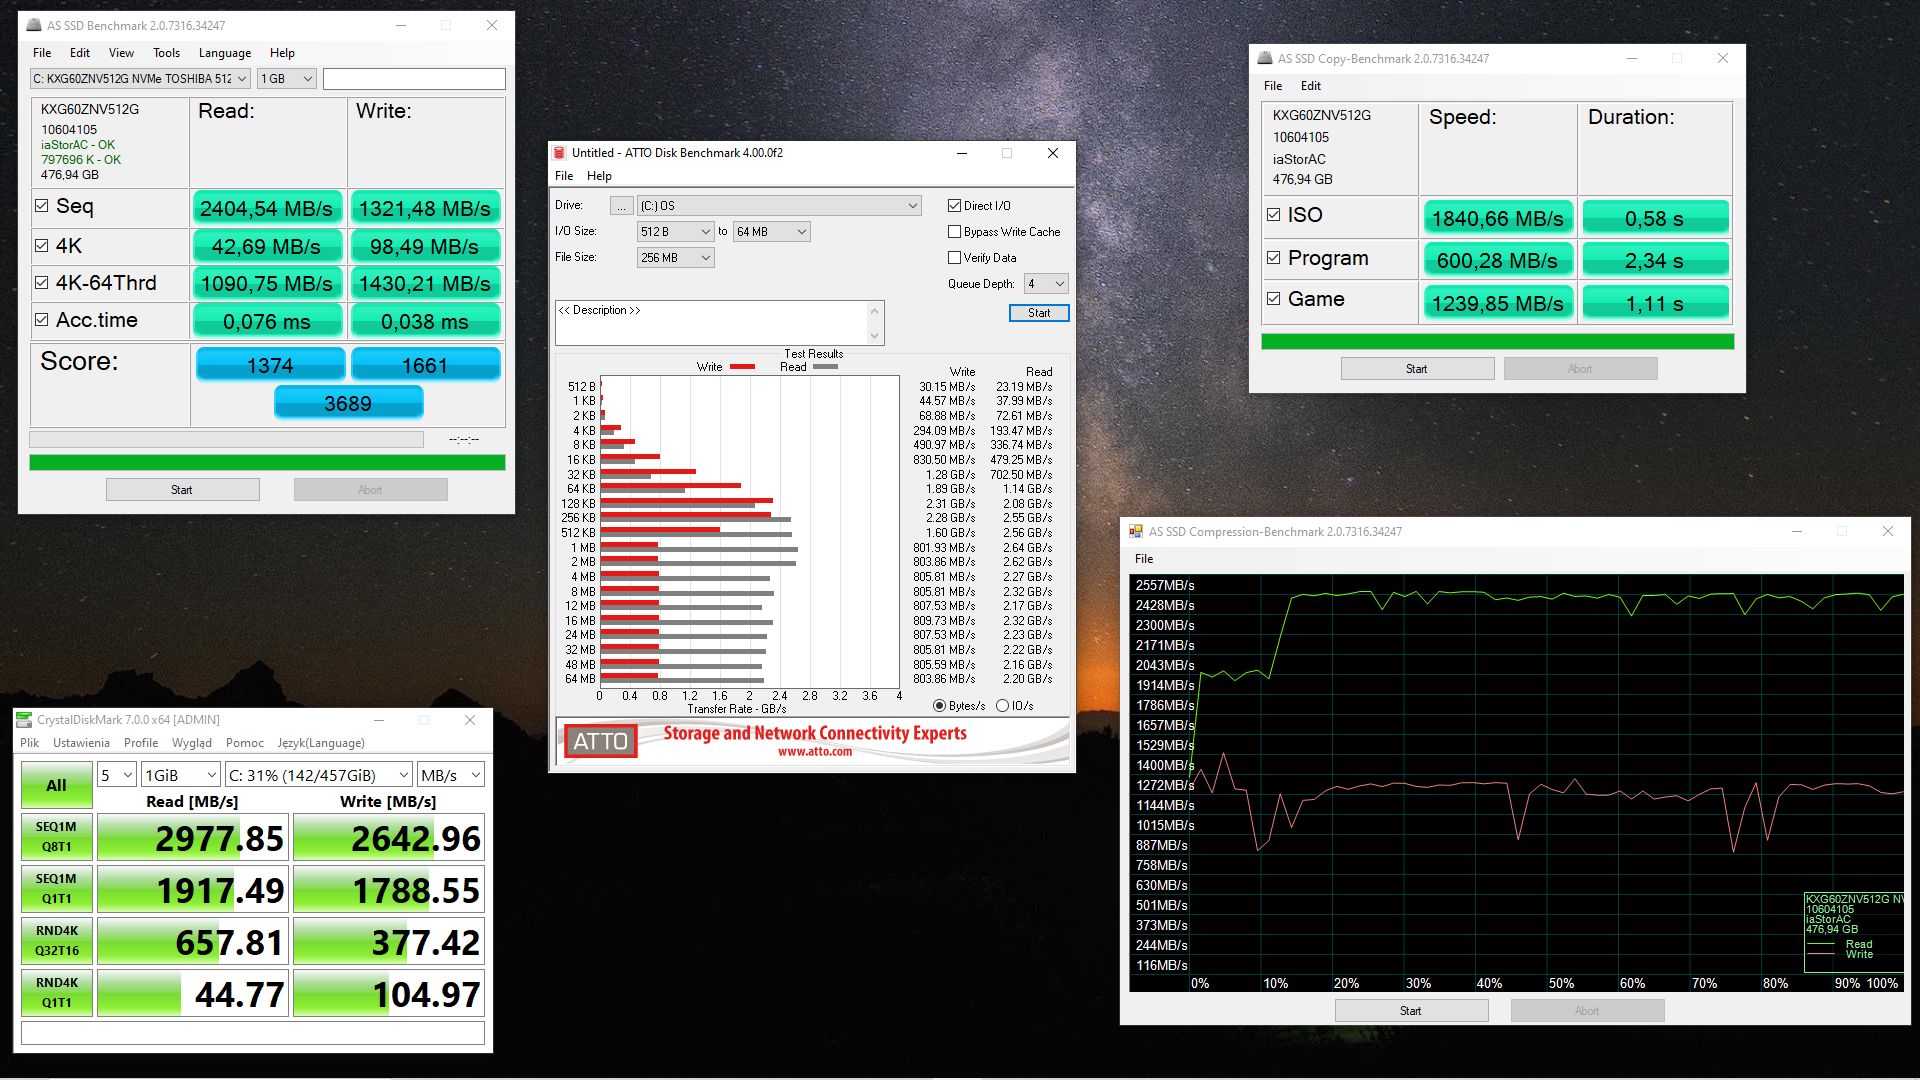Open the Tools menu in AS SSD
This screenshot has width=1920, height=1080.
point(166,53)
